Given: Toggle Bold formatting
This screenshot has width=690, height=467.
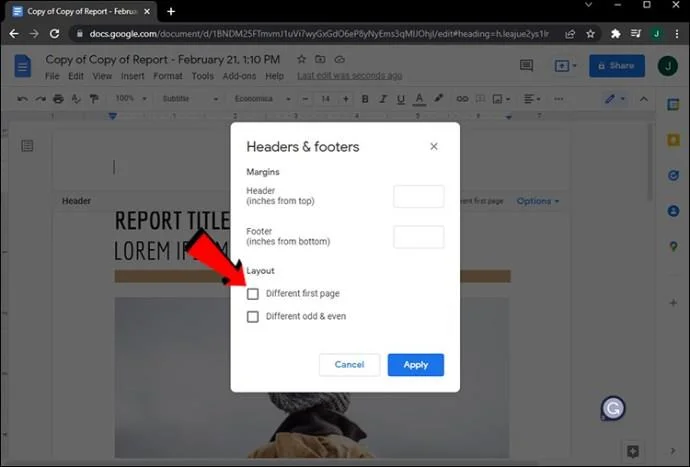Looking at the screenshot, I should [x=365, y=99].
